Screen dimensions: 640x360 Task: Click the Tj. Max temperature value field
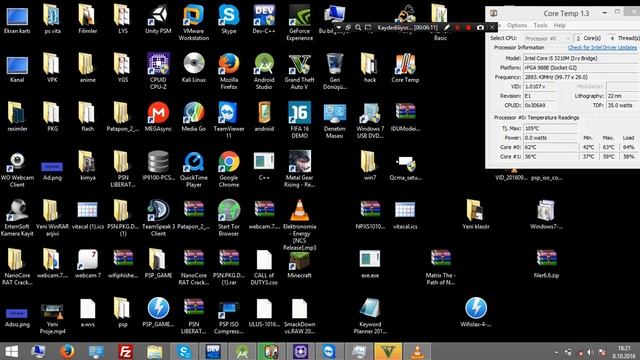click(551, 128)
